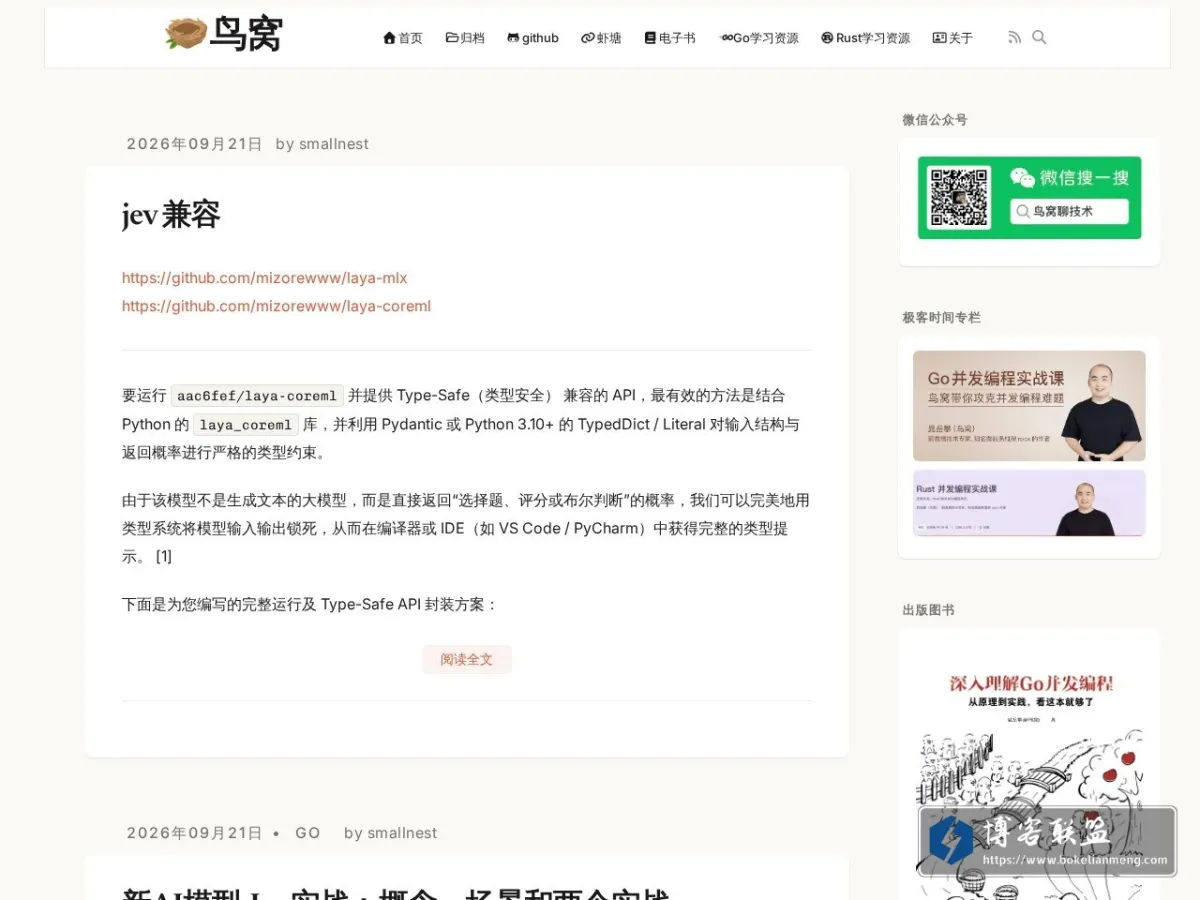Open the github menu item
Viewport: 1200px width, 900px height.
click(533, 38)
